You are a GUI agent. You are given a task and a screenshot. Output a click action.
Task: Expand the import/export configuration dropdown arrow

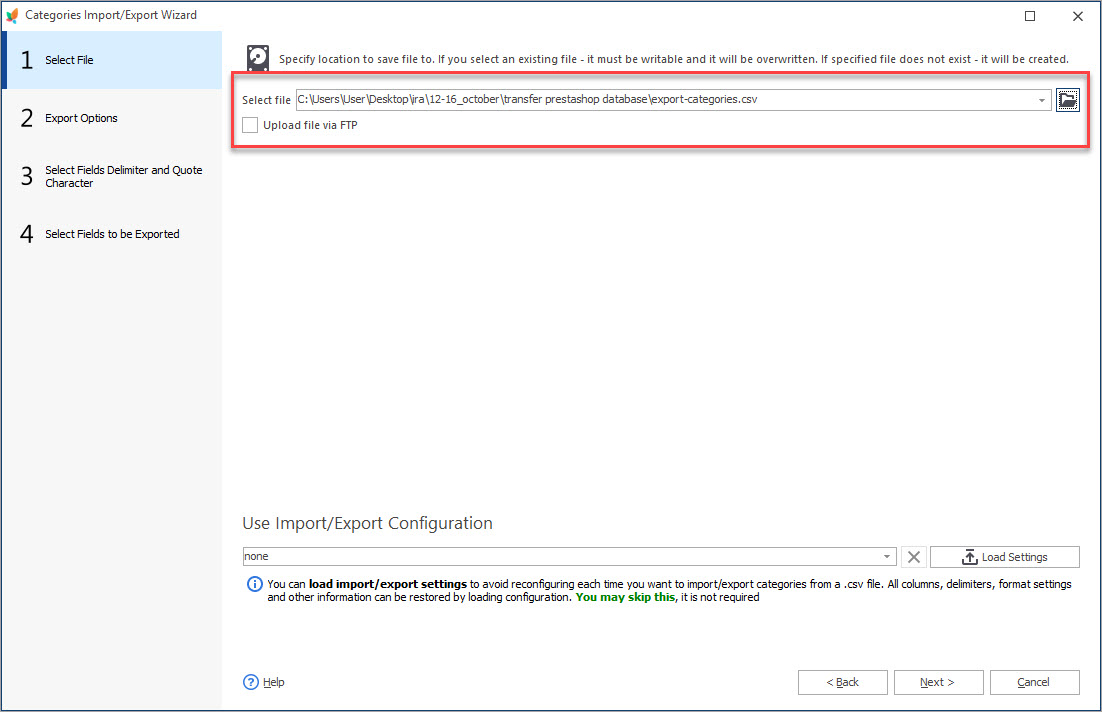click(887, 557)
